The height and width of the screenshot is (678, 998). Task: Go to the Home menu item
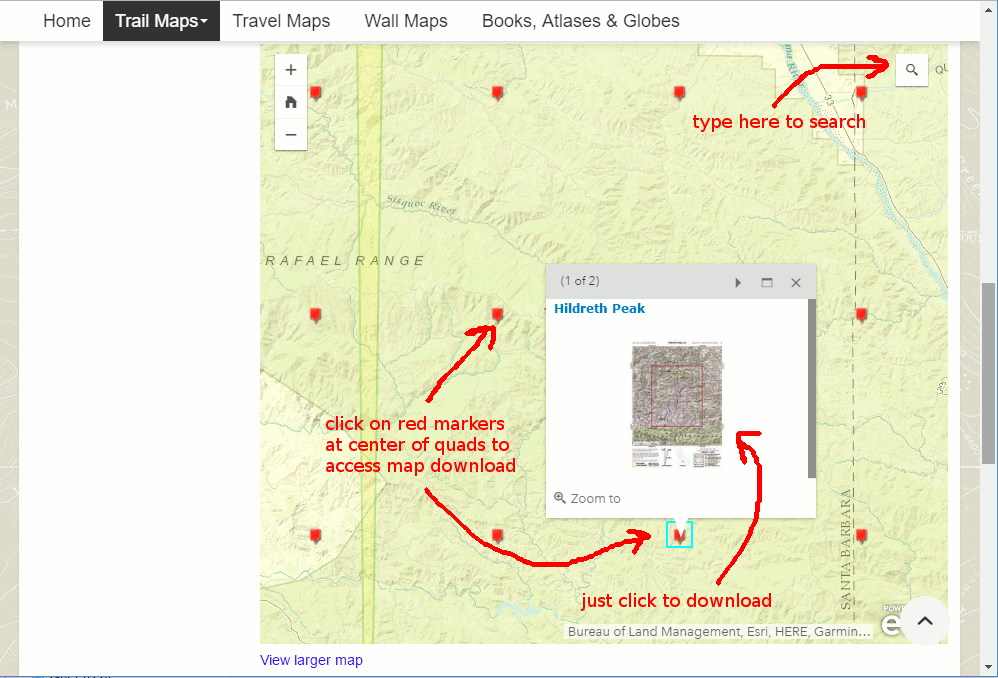(x=66, y=20)
